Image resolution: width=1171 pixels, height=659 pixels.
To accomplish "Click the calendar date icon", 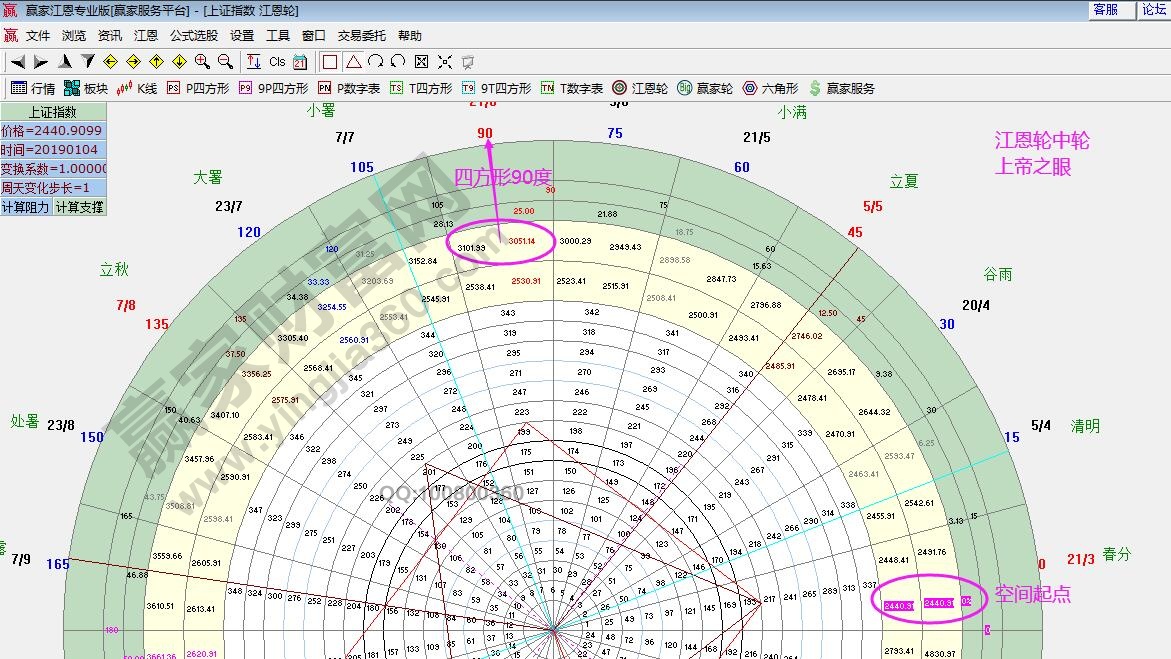I will (x=300, y=62).
